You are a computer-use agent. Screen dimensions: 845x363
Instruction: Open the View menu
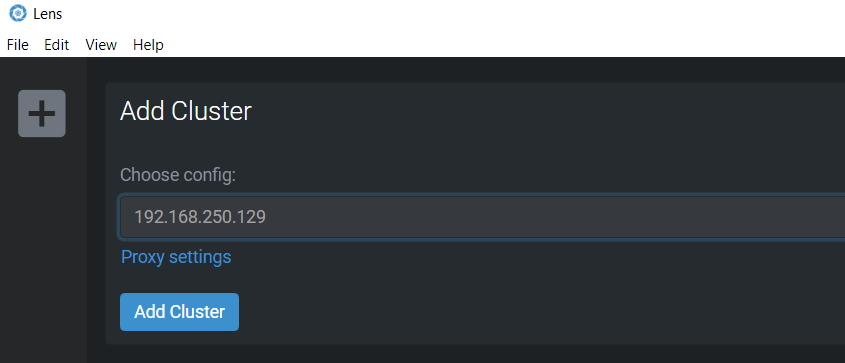[x=101, y=45]
